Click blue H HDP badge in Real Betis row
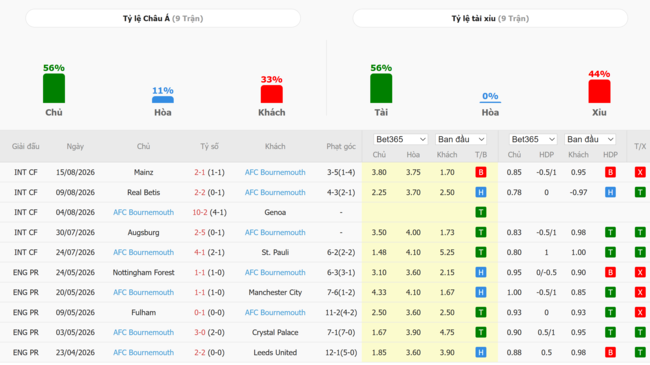650x365 pixels. click(x=610, y=192)
